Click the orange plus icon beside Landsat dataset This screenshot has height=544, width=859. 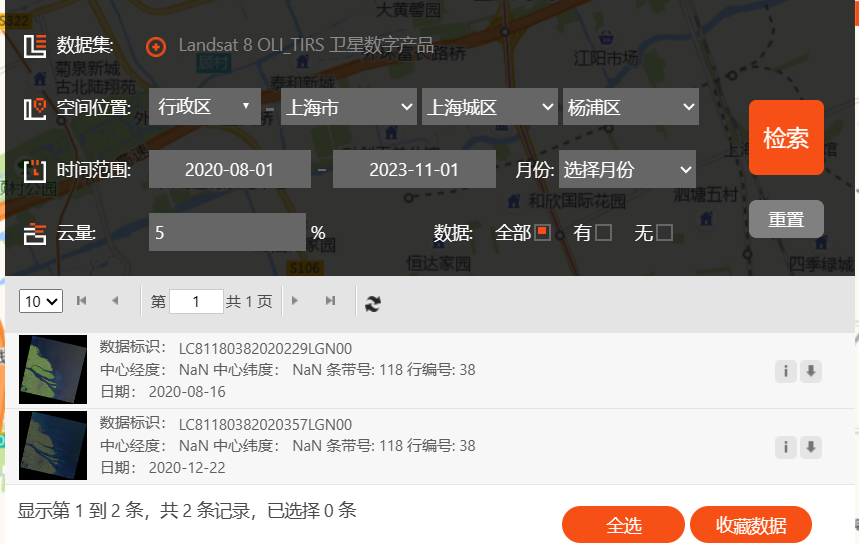tap(156, 47)
